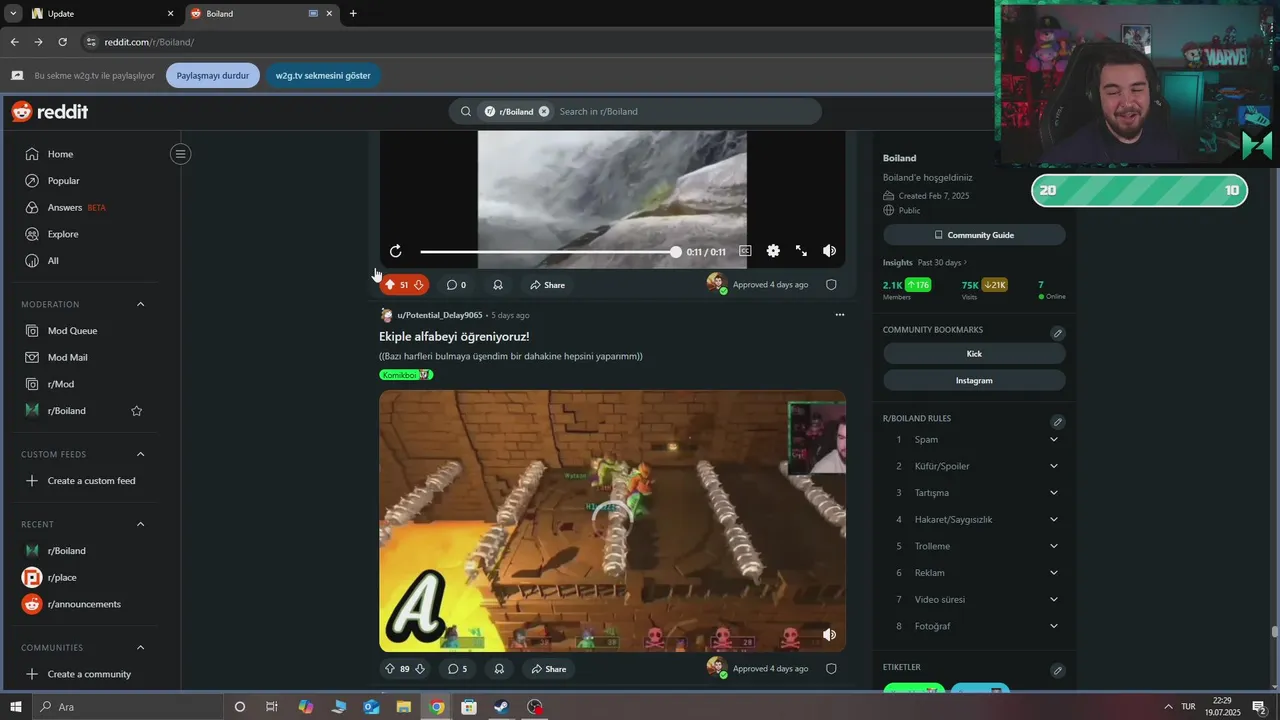Open post titled Ekiple alfabeyi öğreniyoruz!
Image resolution: width=1280 pixels, height=720 pixels.
pos(454,337)
